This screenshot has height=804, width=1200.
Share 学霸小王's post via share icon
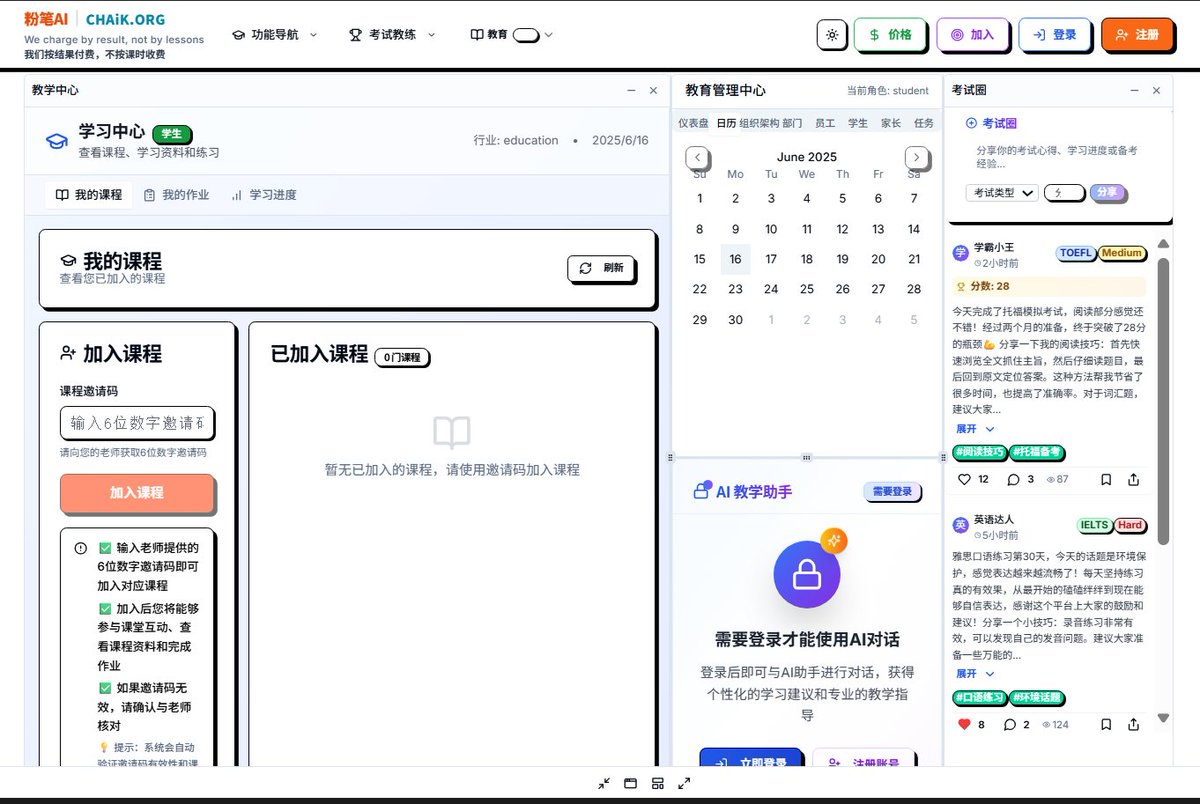coord(1133,479)
